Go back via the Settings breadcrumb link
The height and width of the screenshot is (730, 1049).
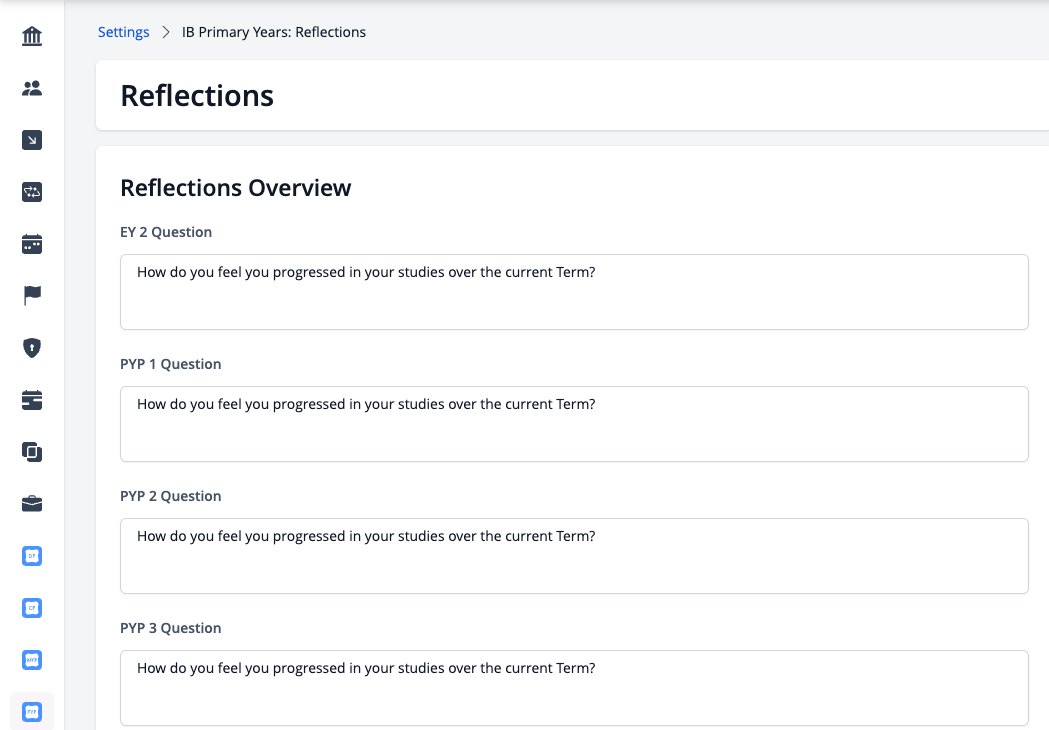(x=124, y=32)
